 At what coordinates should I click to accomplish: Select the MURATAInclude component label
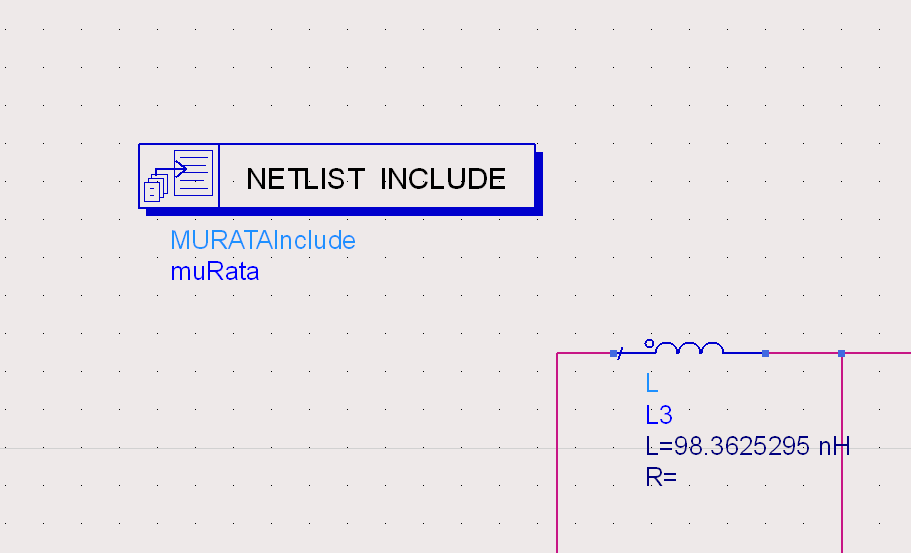point(263,240)
